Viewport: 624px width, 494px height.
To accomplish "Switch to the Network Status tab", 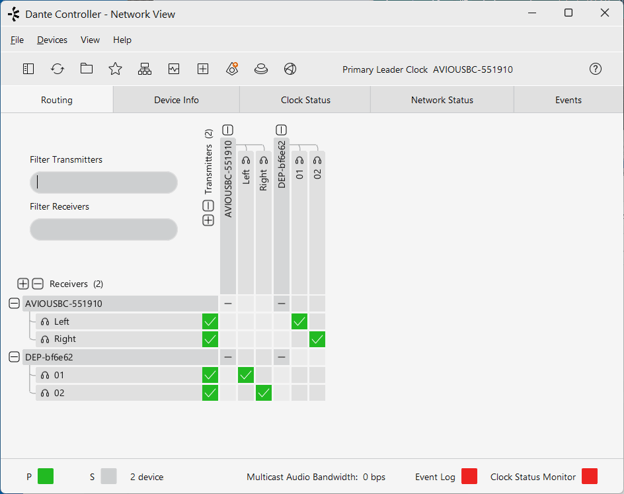I will coord(442,100).
